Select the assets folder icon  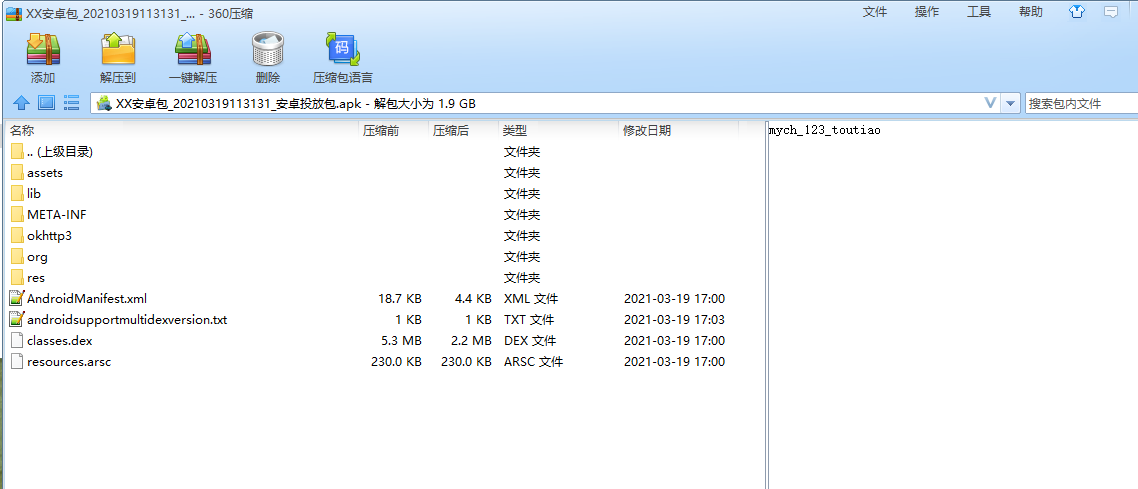click(x=17, y=173)
